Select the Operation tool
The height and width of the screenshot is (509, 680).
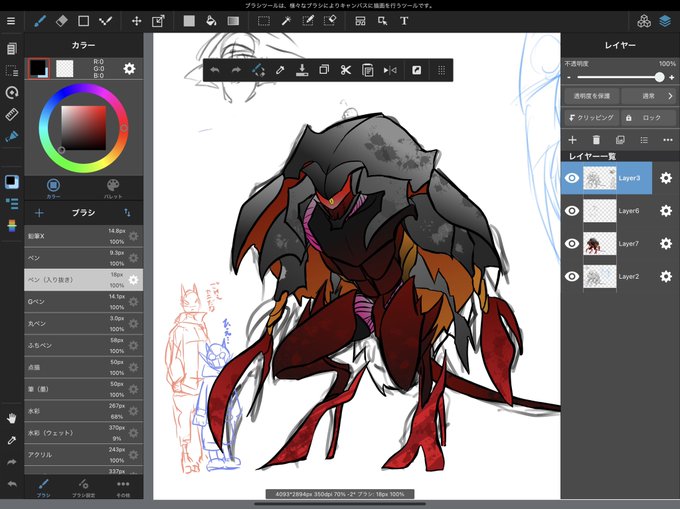pos(382,21)
